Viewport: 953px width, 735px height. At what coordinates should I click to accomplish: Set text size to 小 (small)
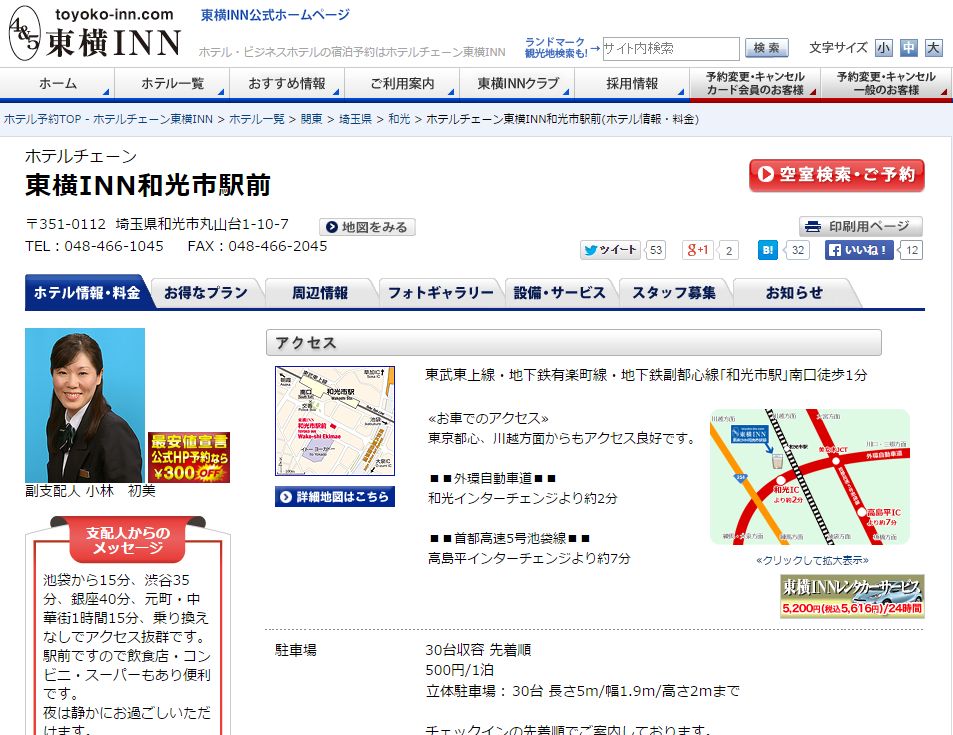(x=883, y=48)
